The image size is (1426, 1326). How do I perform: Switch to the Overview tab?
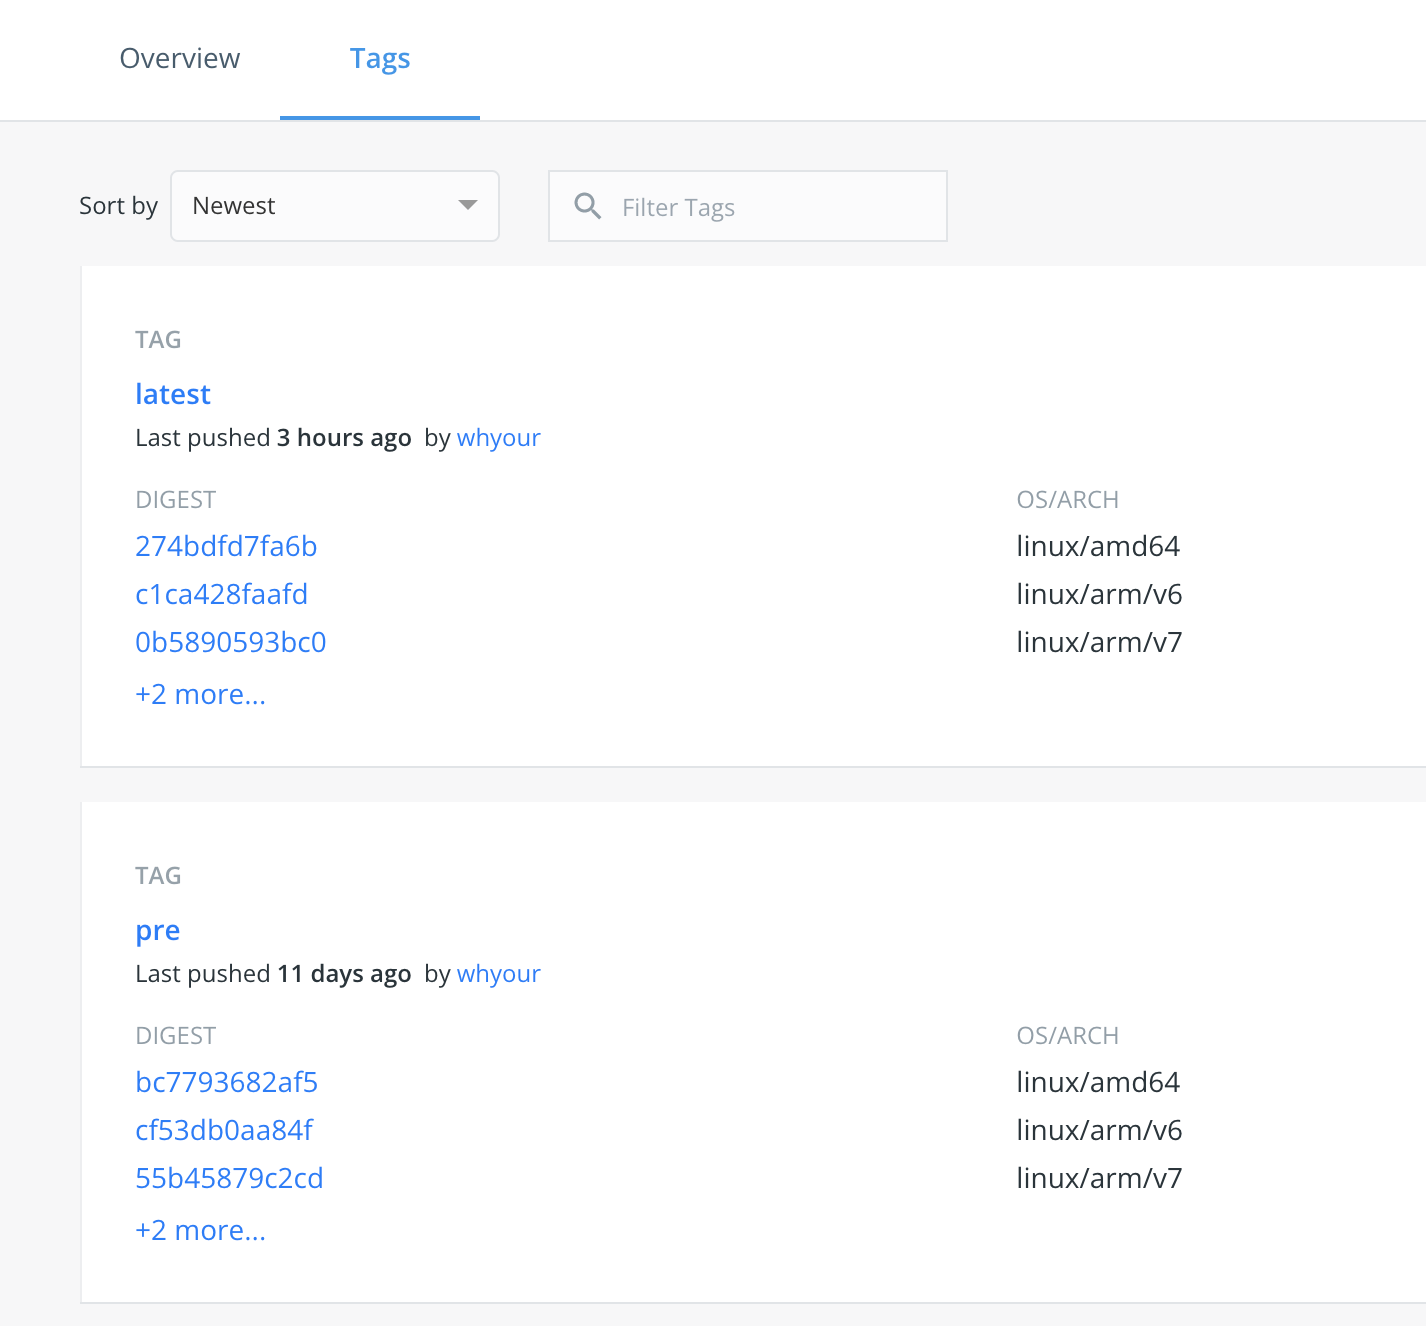(180, 59)
